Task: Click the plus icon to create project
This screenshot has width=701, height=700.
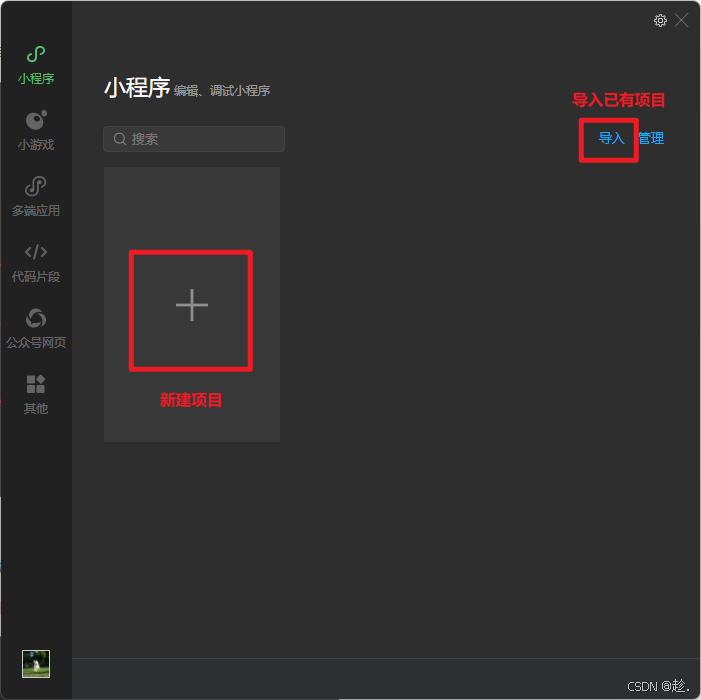Action: (x=192, y=305)
